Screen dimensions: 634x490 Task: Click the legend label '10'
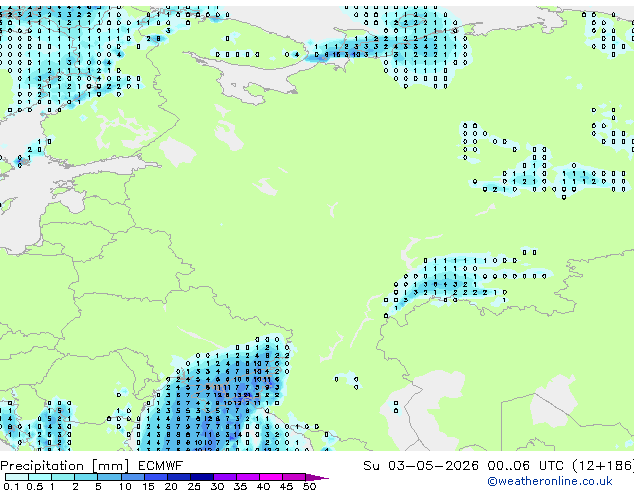(125, 486)
